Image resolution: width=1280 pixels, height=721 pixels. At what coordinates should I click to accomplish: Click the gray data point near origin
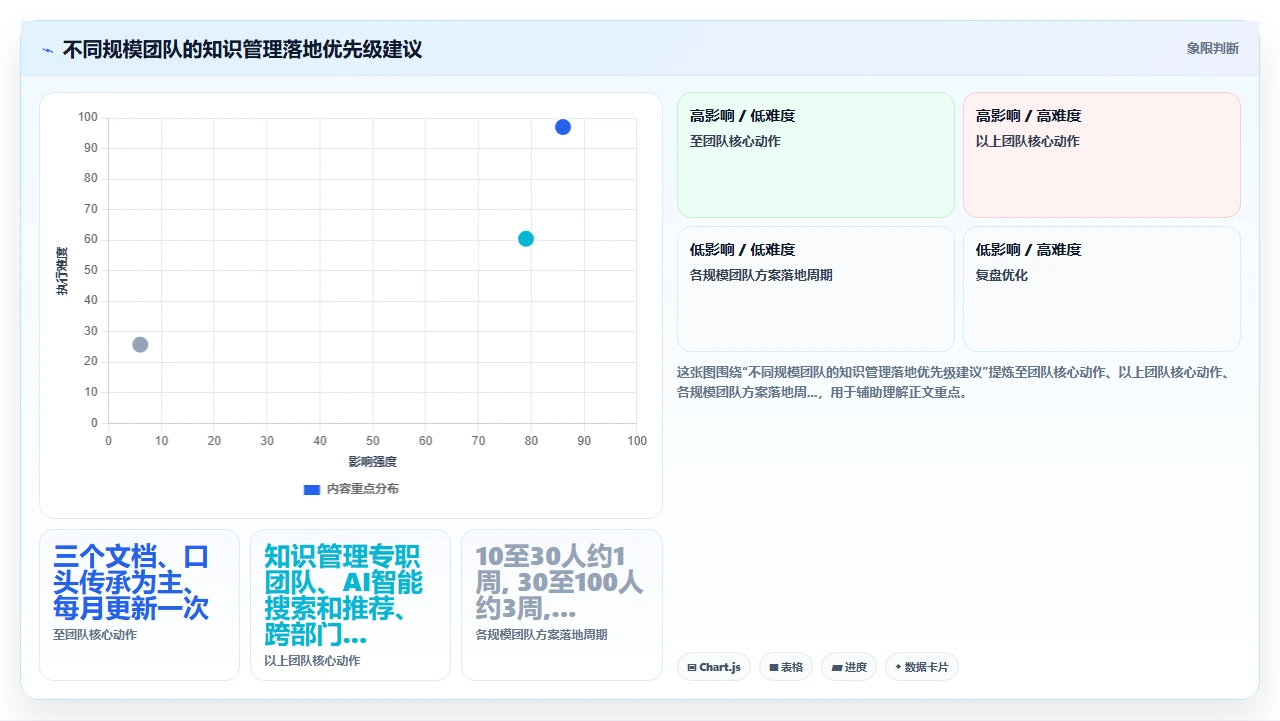pyautogui.click(x=140, y=344)
